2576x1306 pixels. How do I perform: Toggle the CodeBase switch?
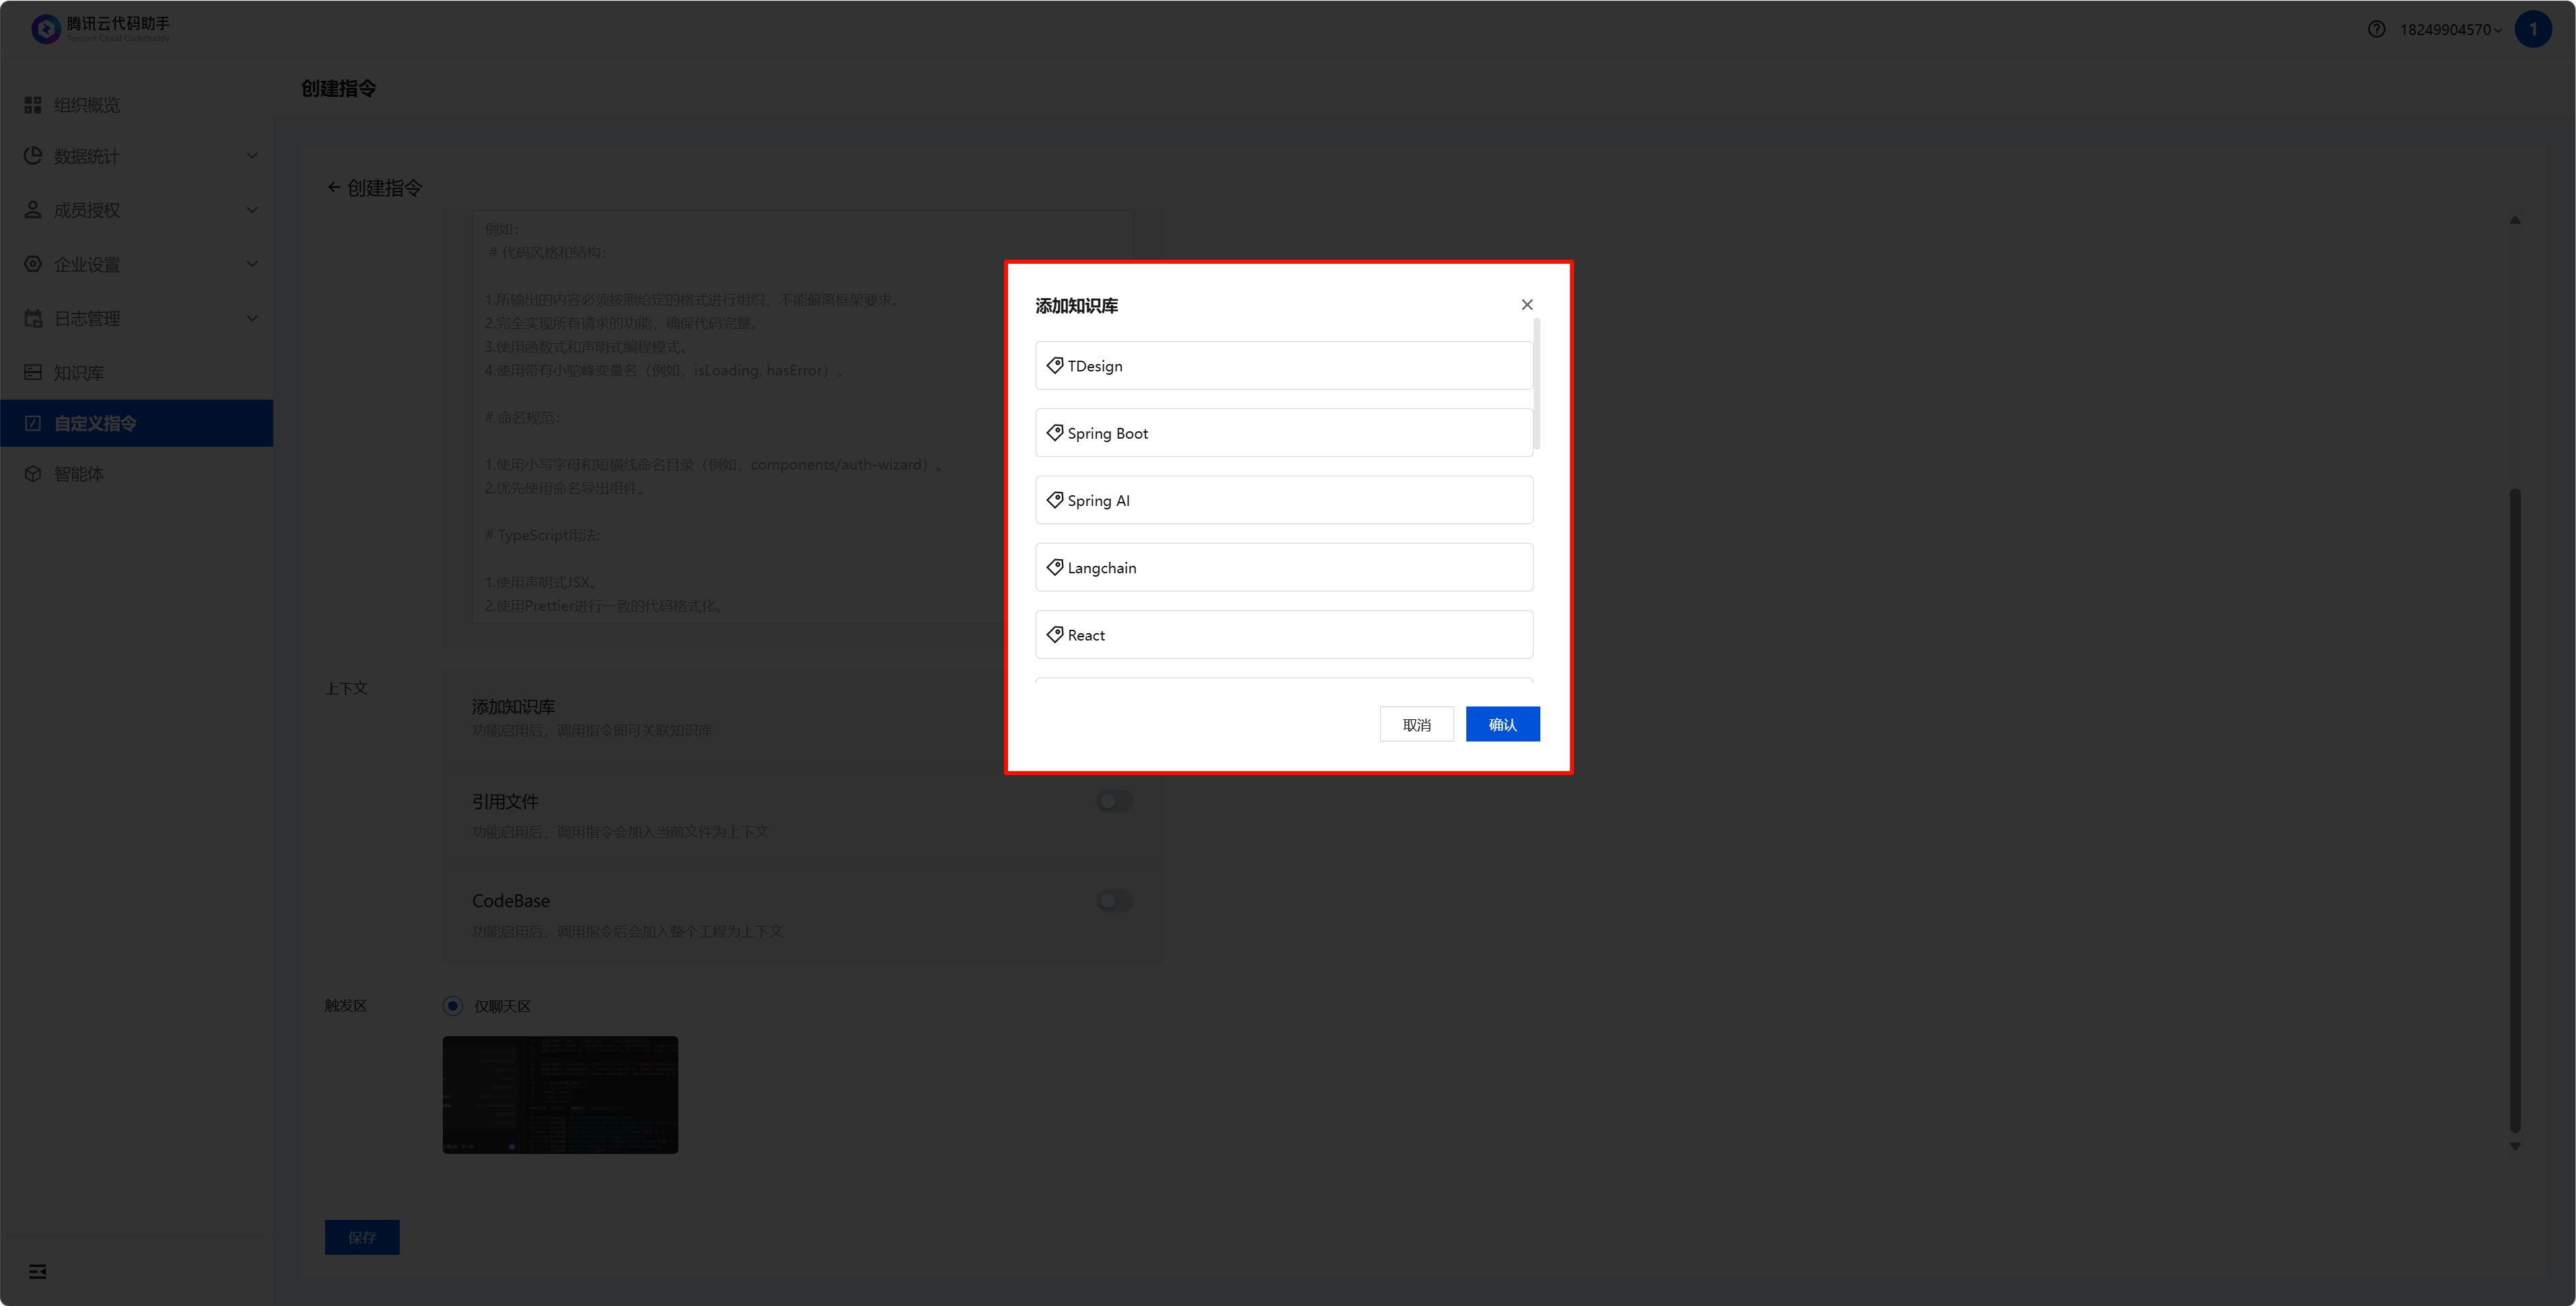[1114, 901]
